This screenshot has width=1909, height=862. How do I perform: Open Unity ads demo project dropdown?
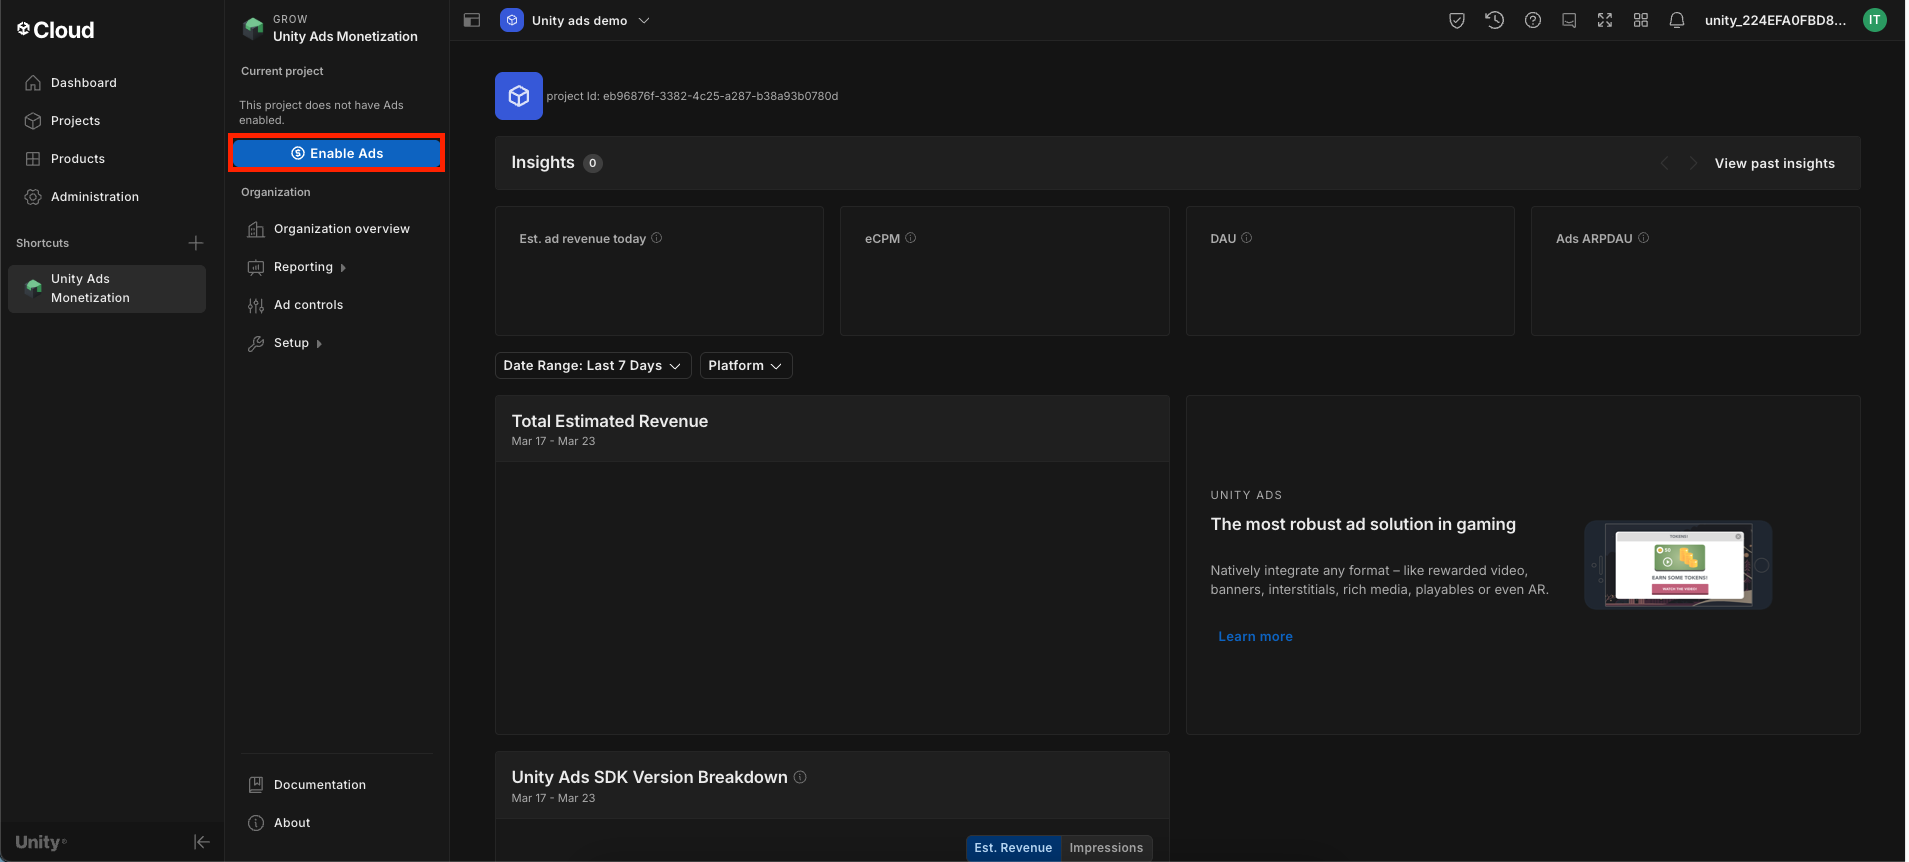point(576,20)
